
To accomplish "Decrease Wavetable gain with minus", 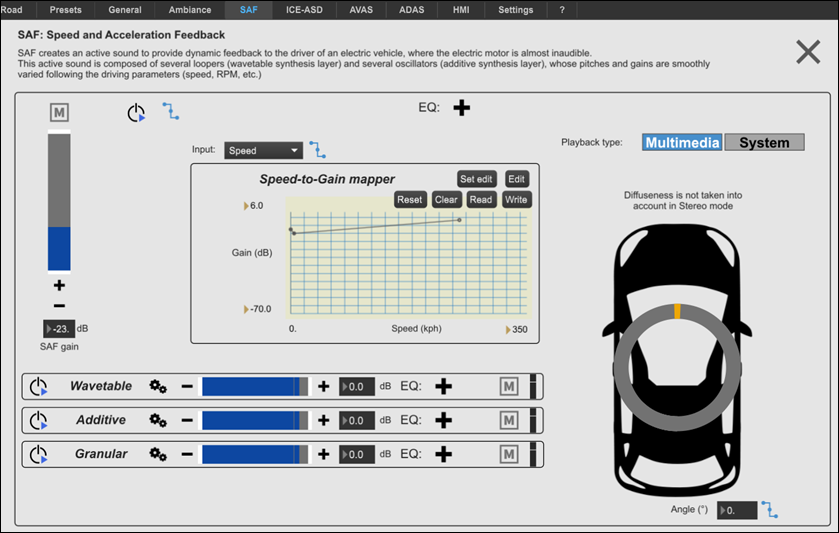I will [187, 386].
